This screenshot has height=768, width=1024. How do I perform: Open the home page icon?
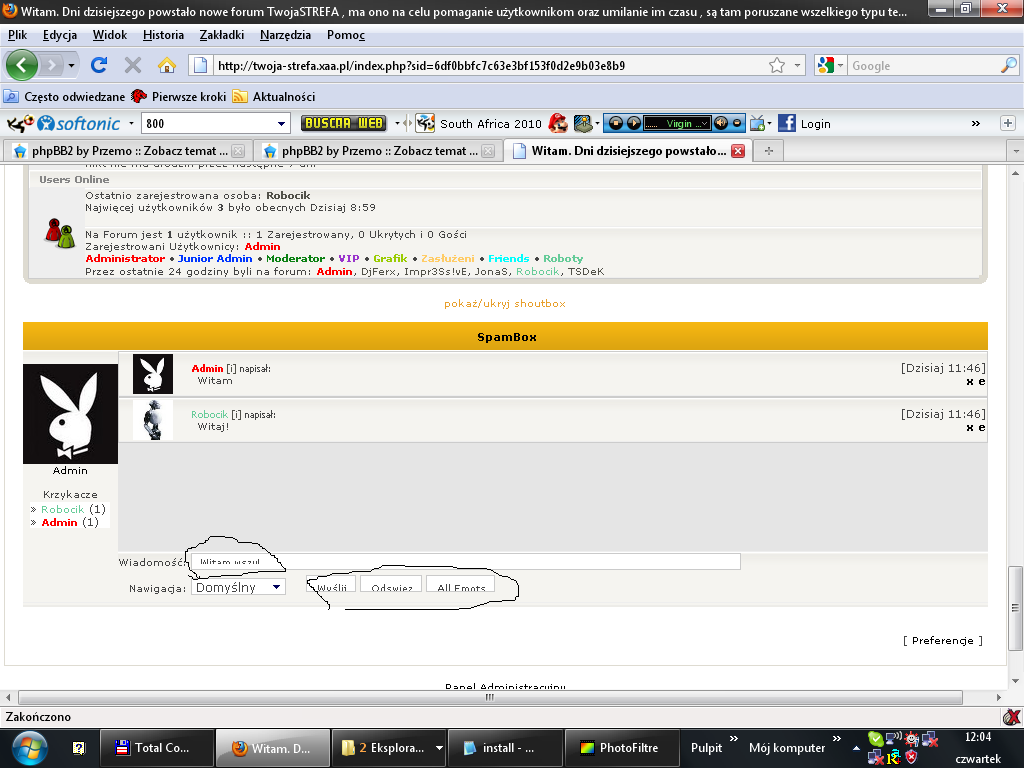click(x=167, y=65)
